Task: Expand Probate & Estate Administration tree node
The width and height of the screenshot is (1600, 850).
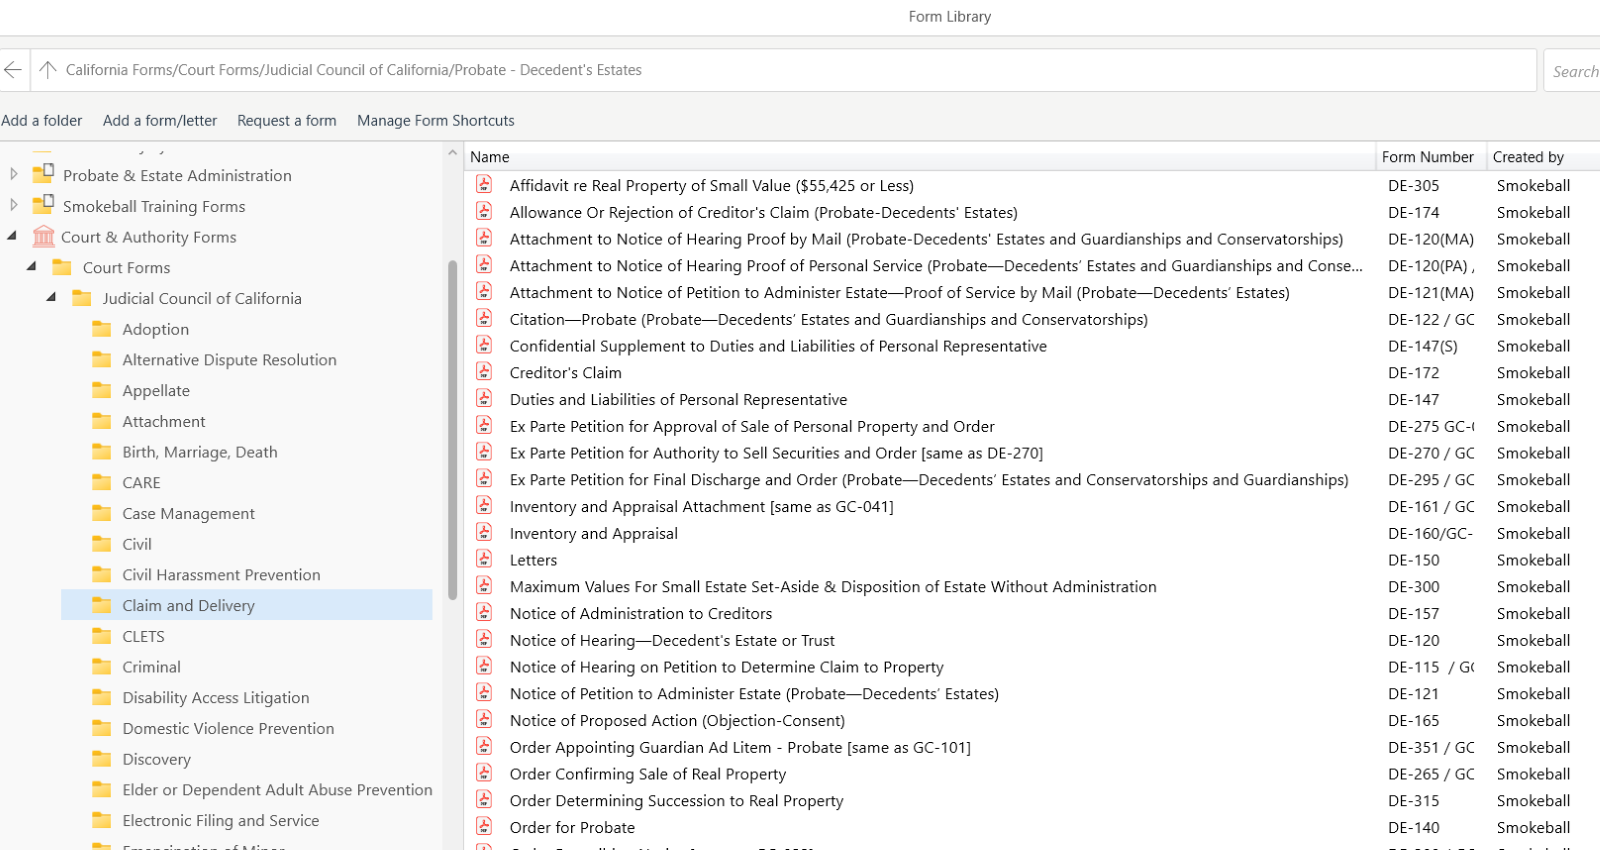Action: (x=13, y=175)
